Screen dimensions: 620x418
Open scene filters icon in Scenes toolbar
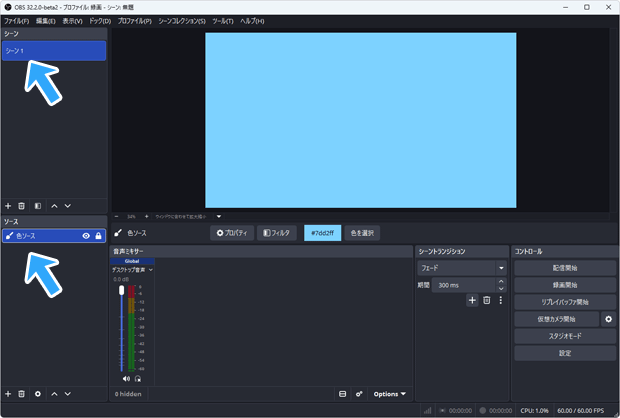38,206
